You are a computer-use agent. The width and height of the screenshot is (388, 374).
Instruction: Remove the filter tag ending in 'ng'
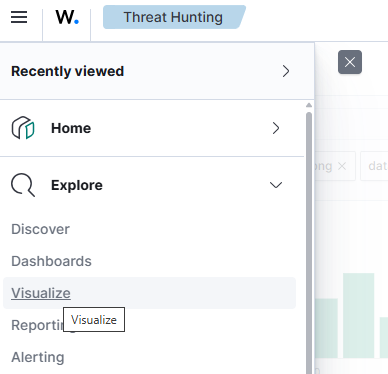coord(342,166)
